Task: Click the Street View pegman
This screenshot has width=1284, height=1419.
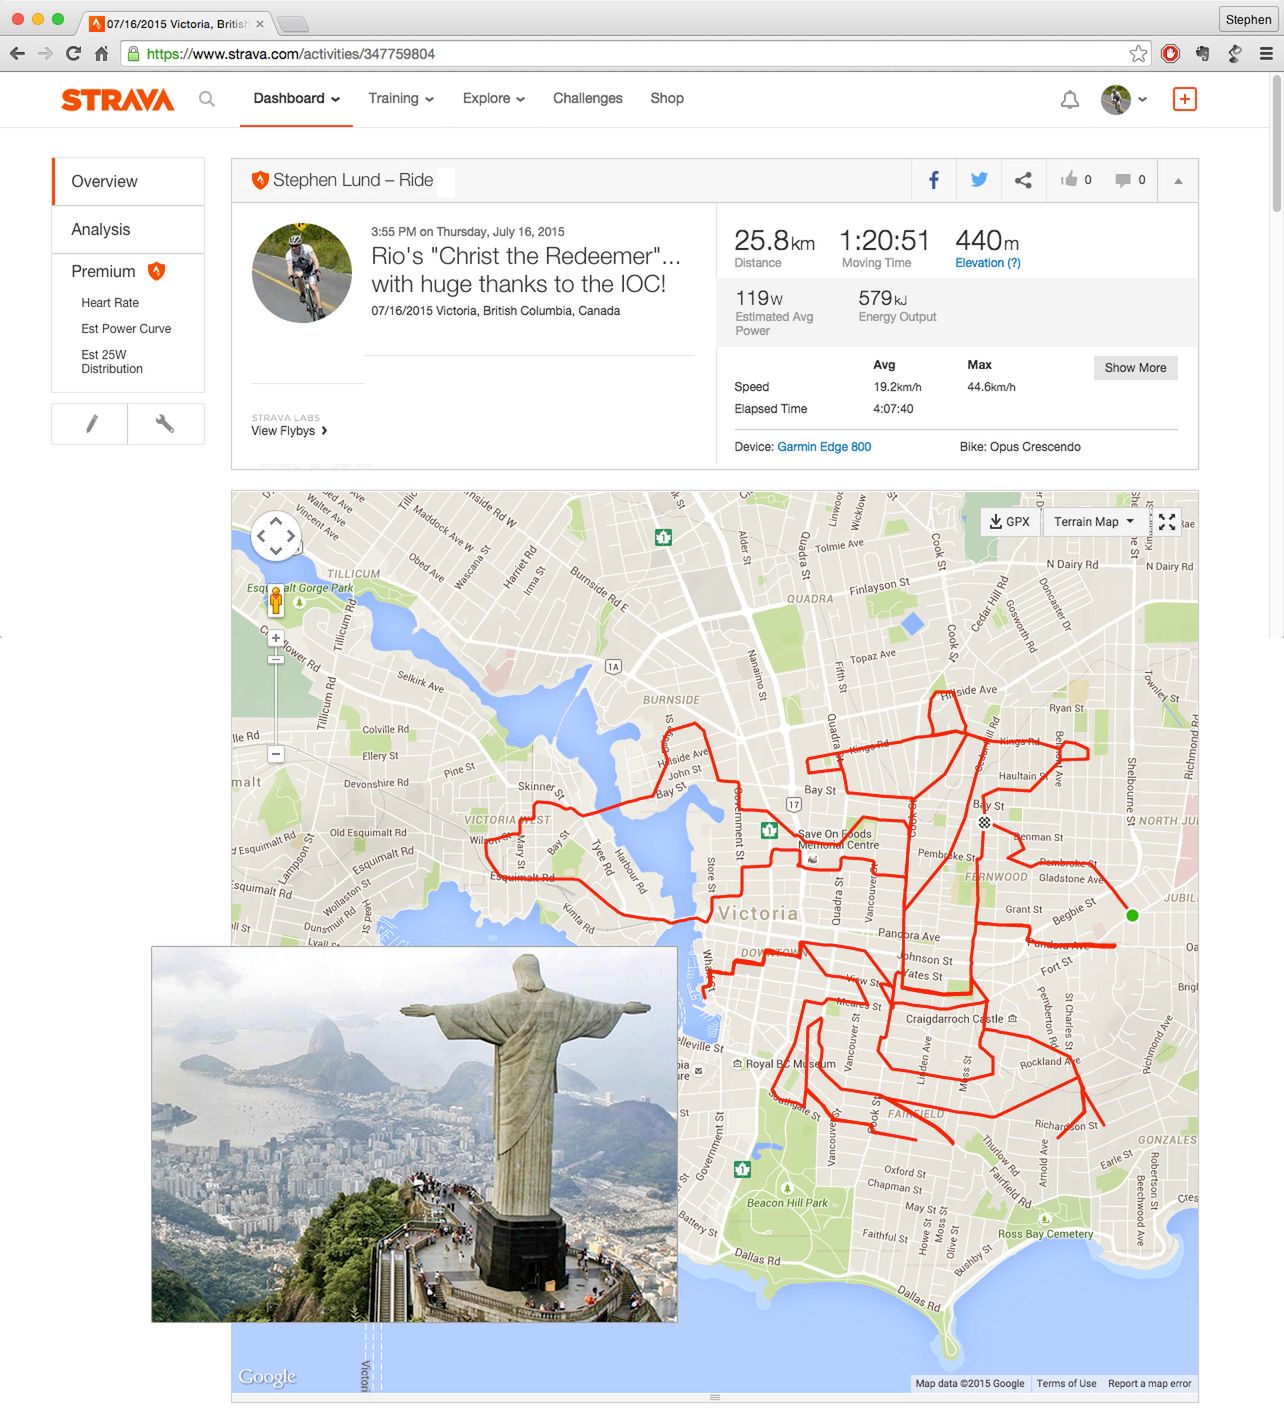Action: [276, 600]
